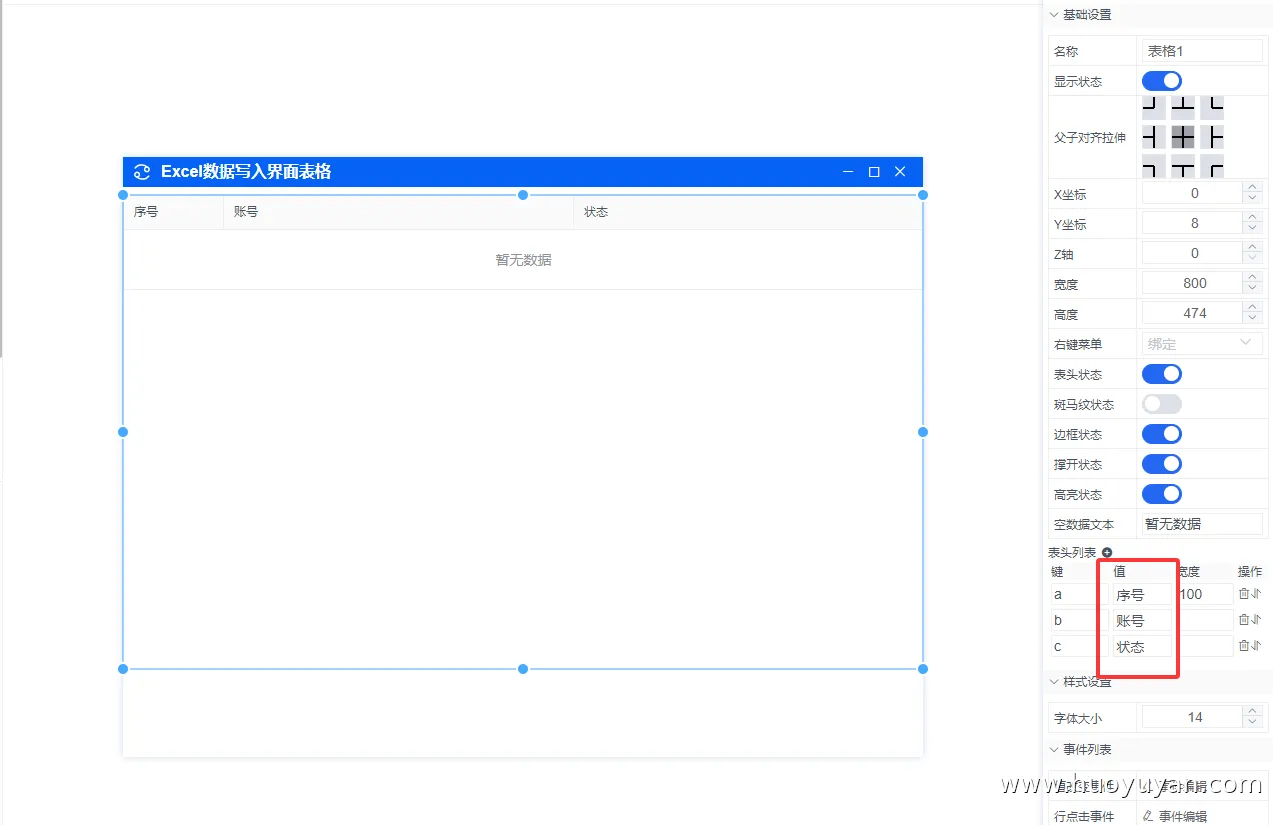Click the bottom-right selection handle of table
This screenshot has height=825, width=1273.
(923, 669)
